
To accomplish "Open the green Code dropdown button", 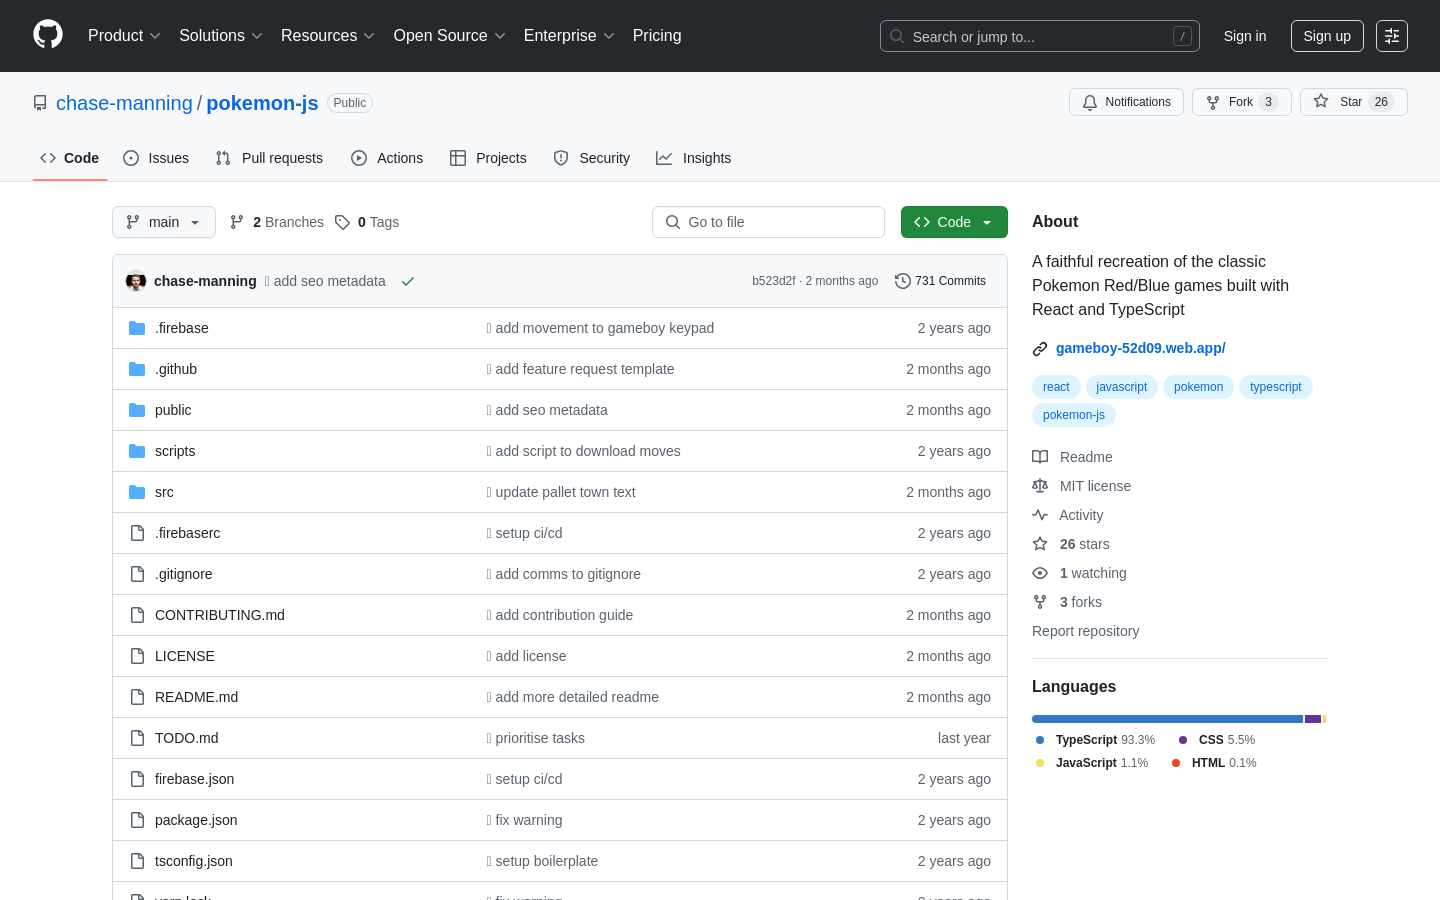I will click(954, 222).
